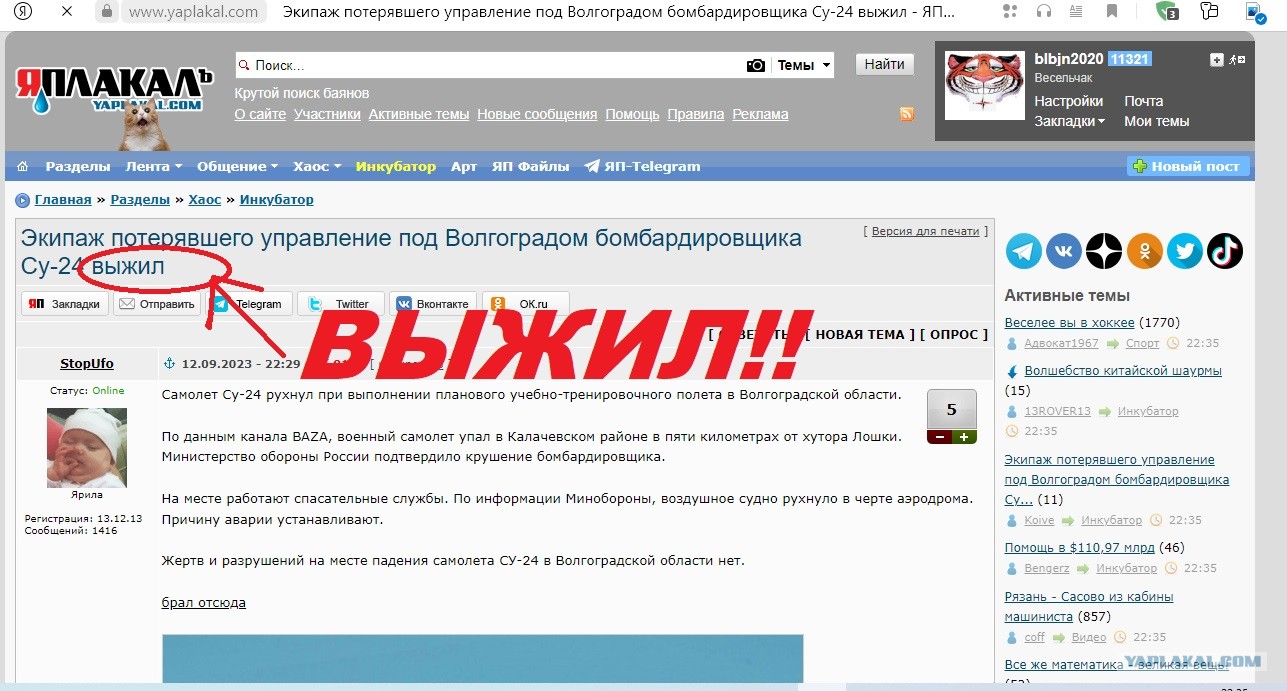Upvote the post with green plus
1287x691 pixels.
[964, 437]
